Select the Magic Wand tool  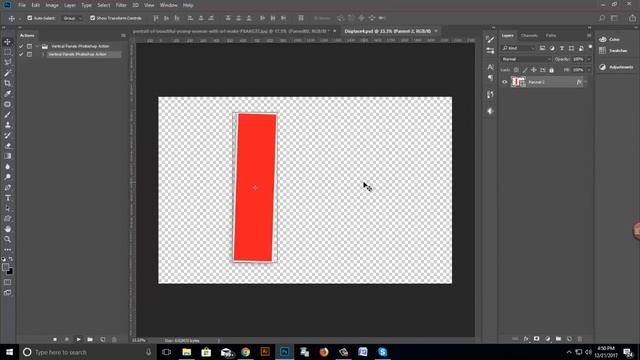(7, 73)
